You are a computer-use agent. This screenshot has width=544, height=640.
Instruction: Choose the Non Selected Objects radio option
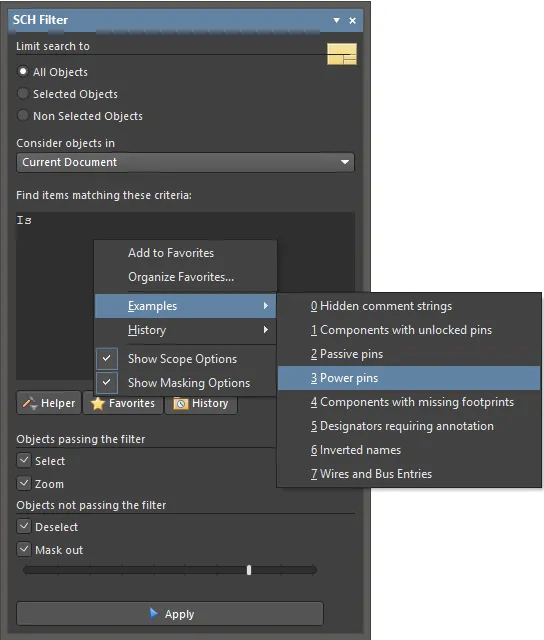coord(23,116)
